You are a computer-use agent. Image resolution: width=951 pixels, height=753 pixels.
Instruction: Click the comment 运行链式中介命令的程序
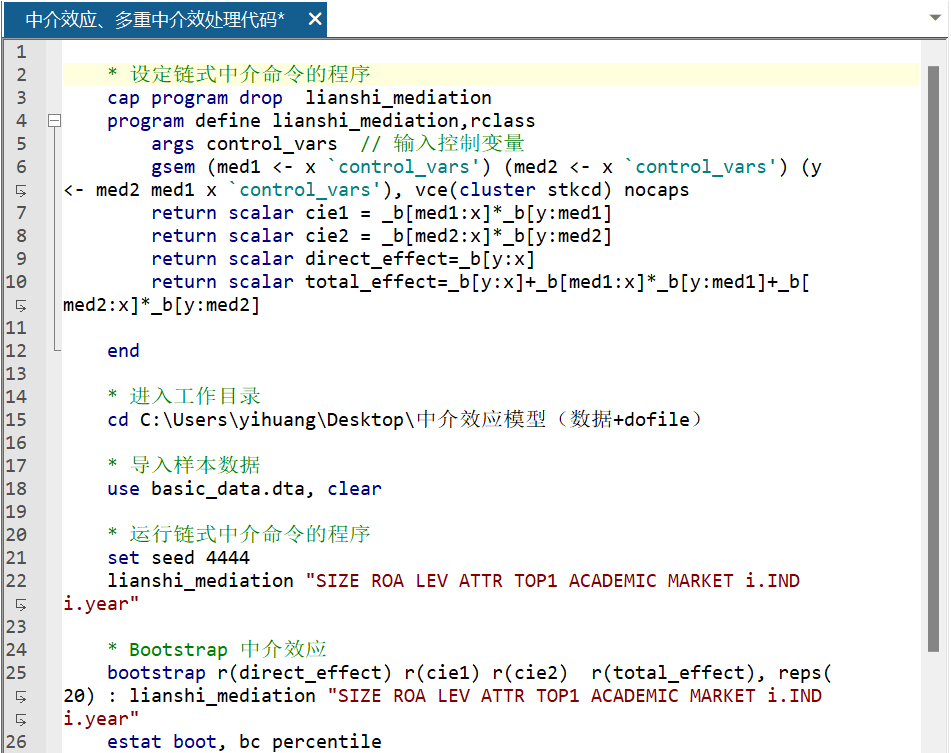239,535
